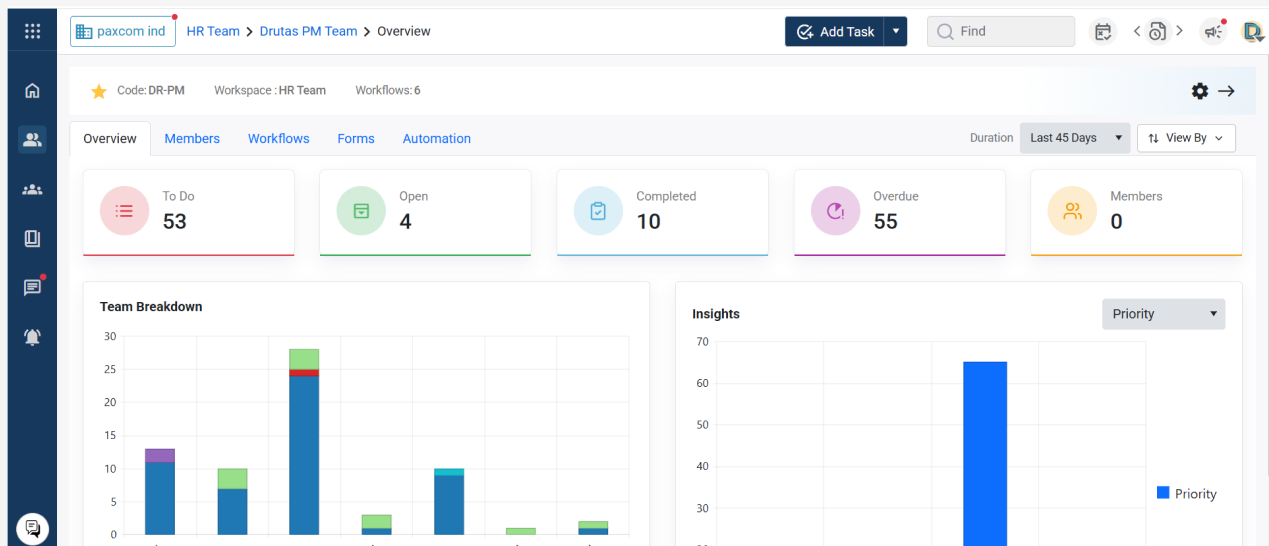The width and height of the screenshot is (1269, 546).
Task: Expand the Add Task dropdown arrow
Action: tap(896, 31)
